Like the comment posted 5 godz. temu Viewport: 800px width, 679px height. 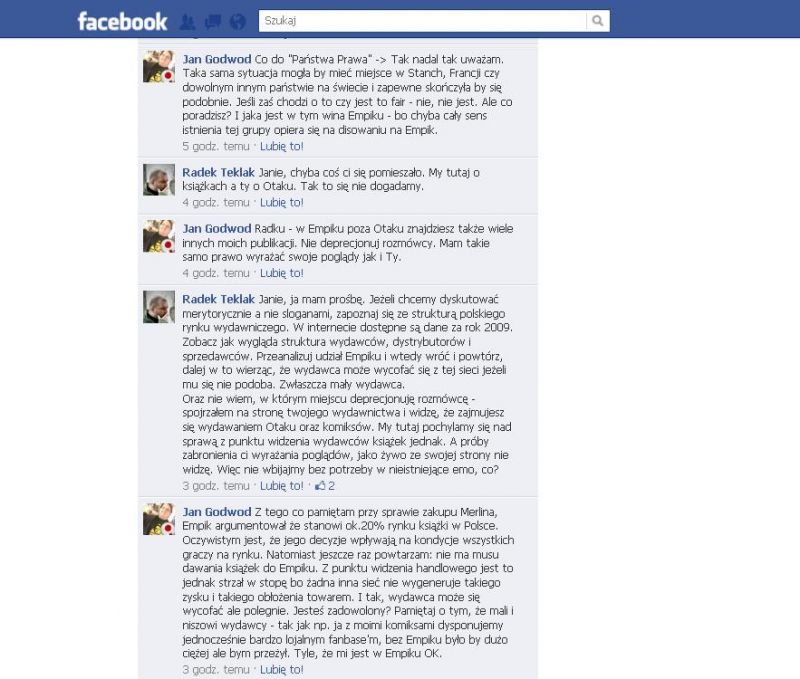click(282, 146)
